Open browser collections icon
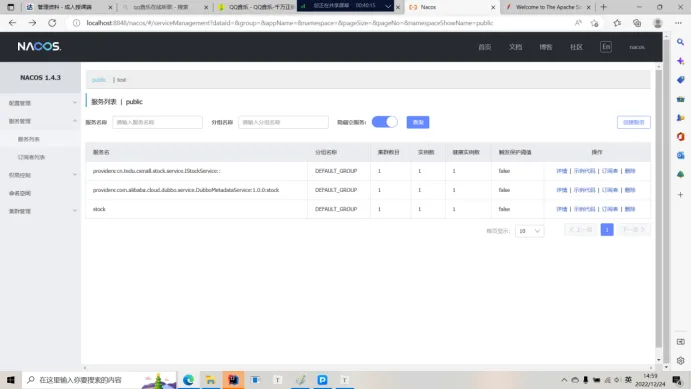This screenshot has width=692, height=389. tap(637, 23)
